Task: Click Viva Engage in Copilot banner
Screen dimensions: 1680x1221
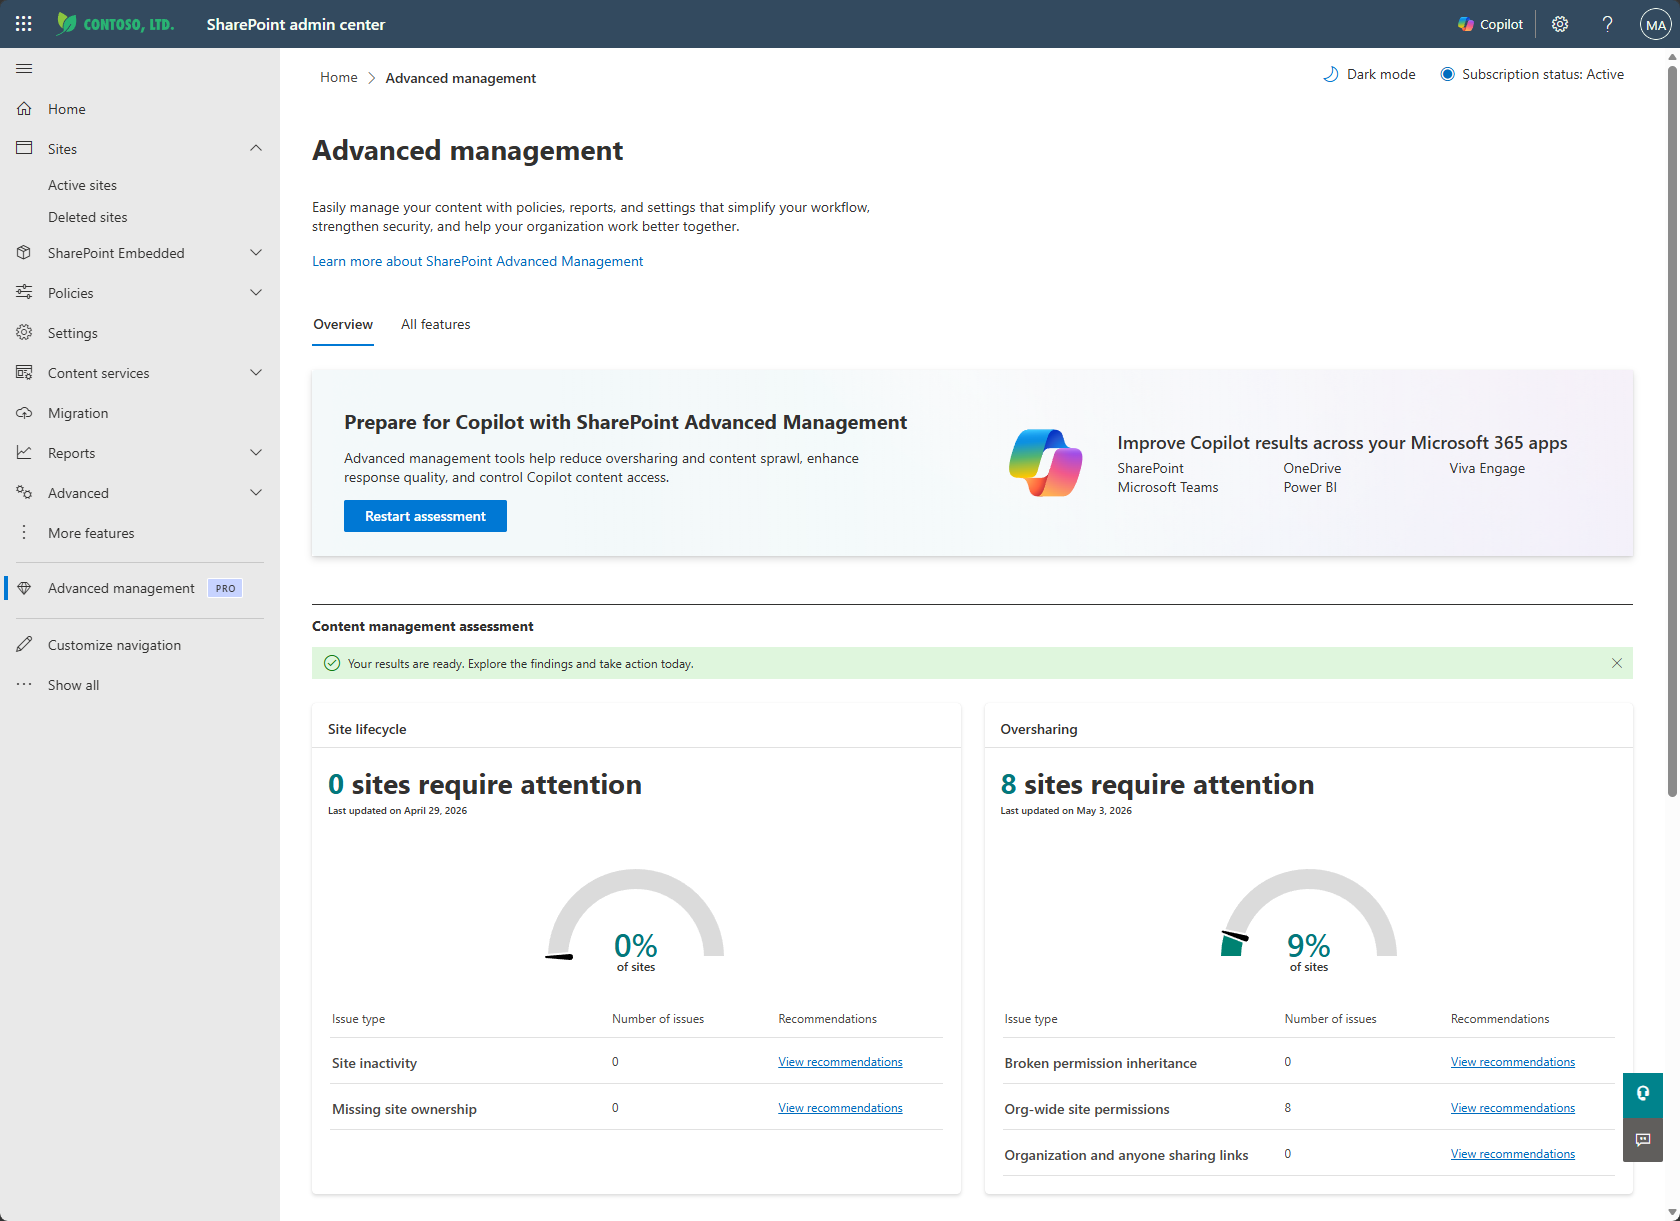Action: coord(1487,468)
